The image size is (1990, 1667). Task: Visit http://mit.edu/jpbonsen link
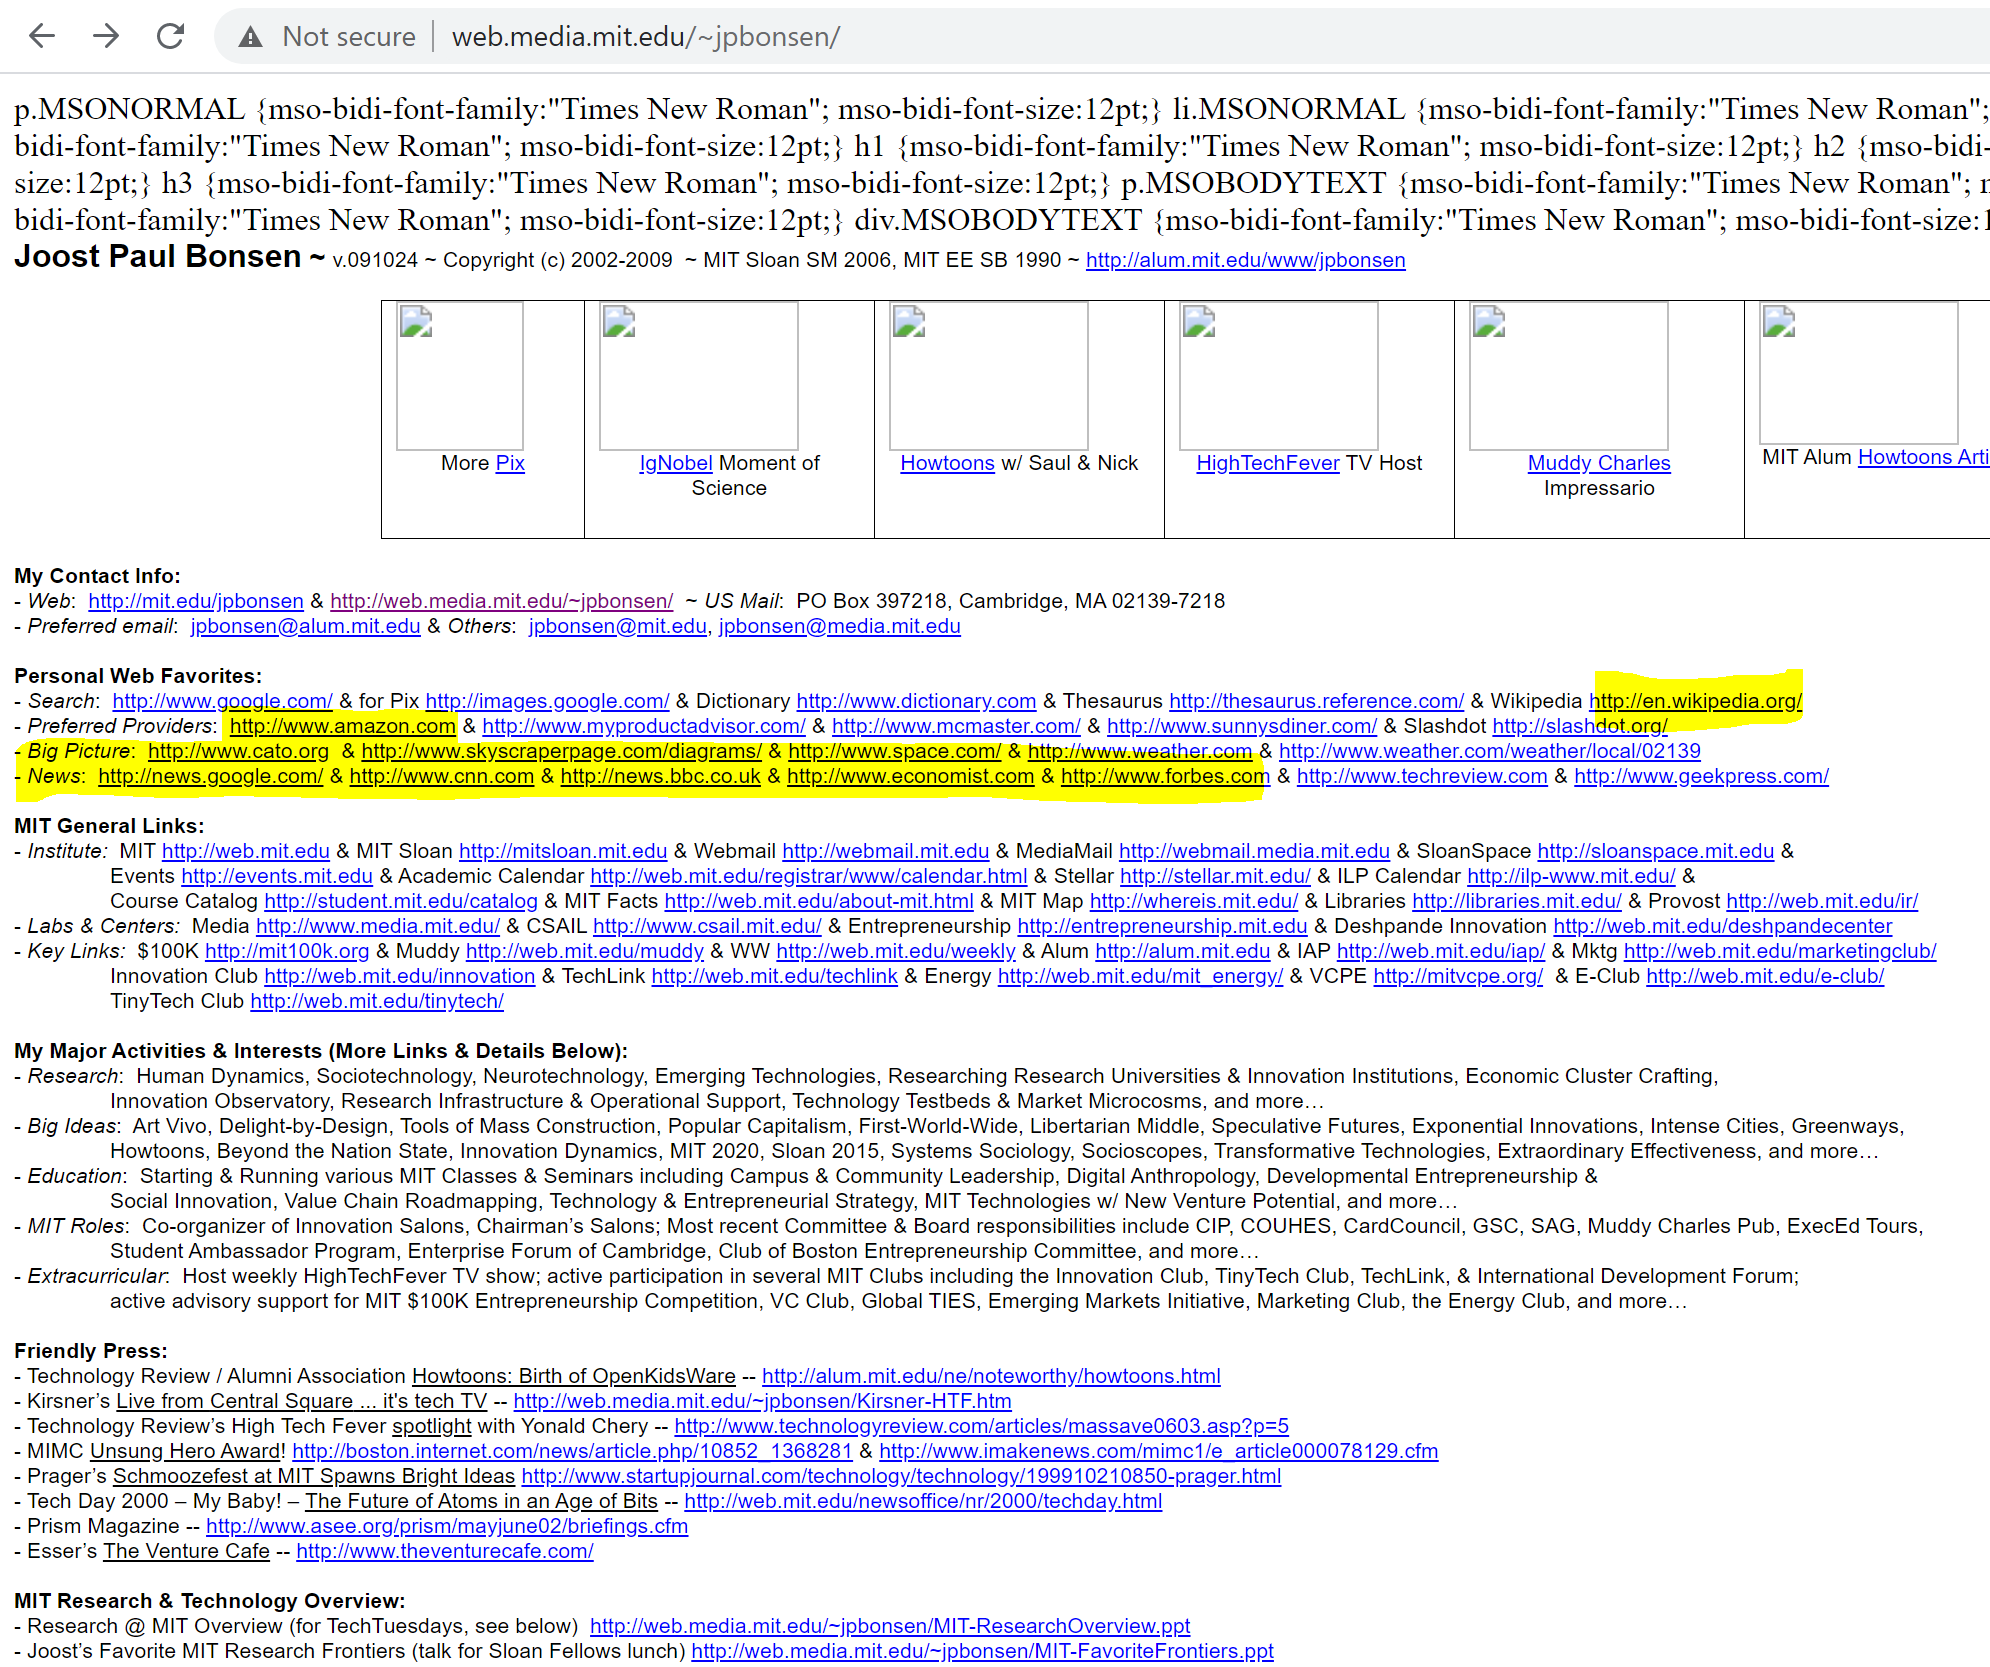tap(196, 601)
